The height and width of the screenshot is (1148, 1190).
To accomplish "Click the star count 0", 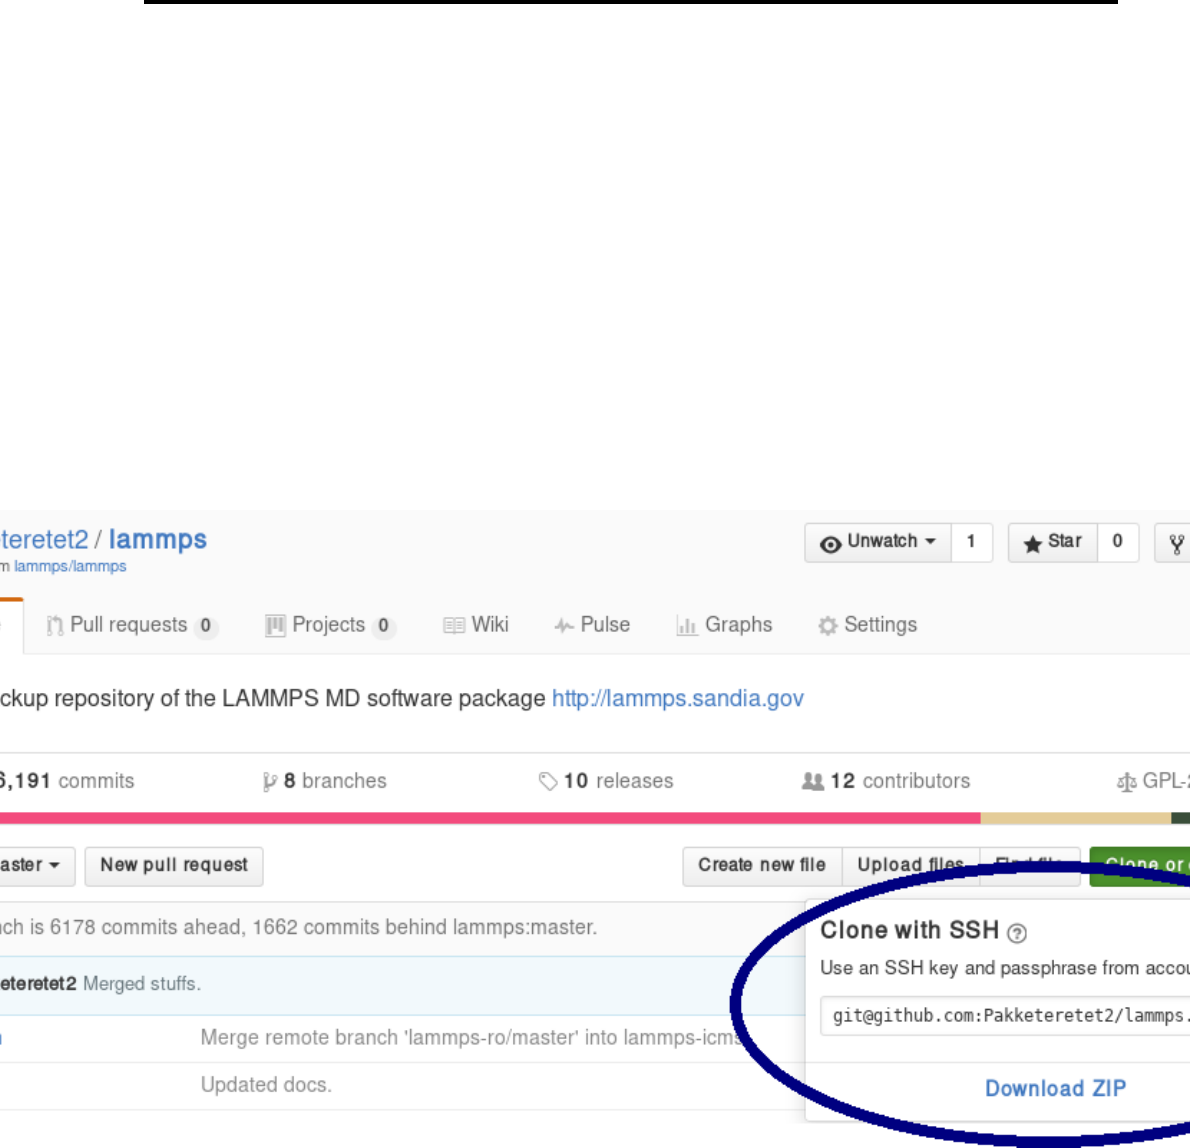I will [x=1117, y=542].
